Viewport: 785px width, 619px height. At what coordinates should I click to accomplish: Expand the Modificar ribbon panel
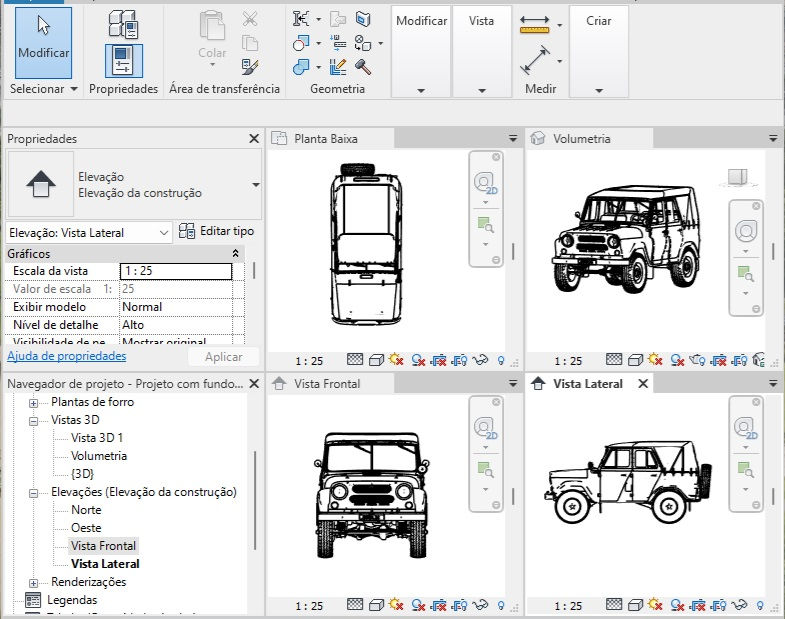(421, 91)
